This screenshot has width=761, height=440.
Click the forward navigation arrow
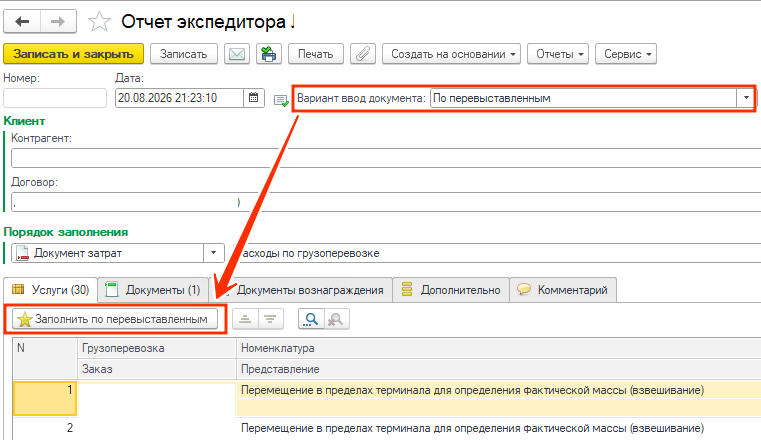pos(58,22)
